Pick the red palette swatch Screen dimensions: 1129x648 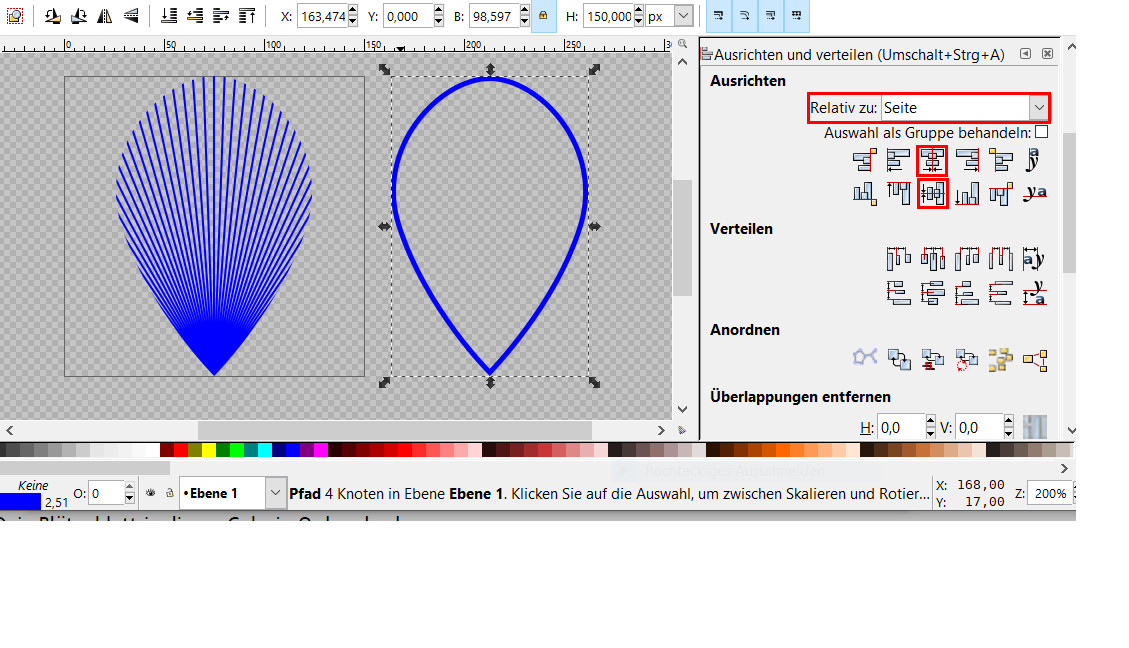coord(181,450)
